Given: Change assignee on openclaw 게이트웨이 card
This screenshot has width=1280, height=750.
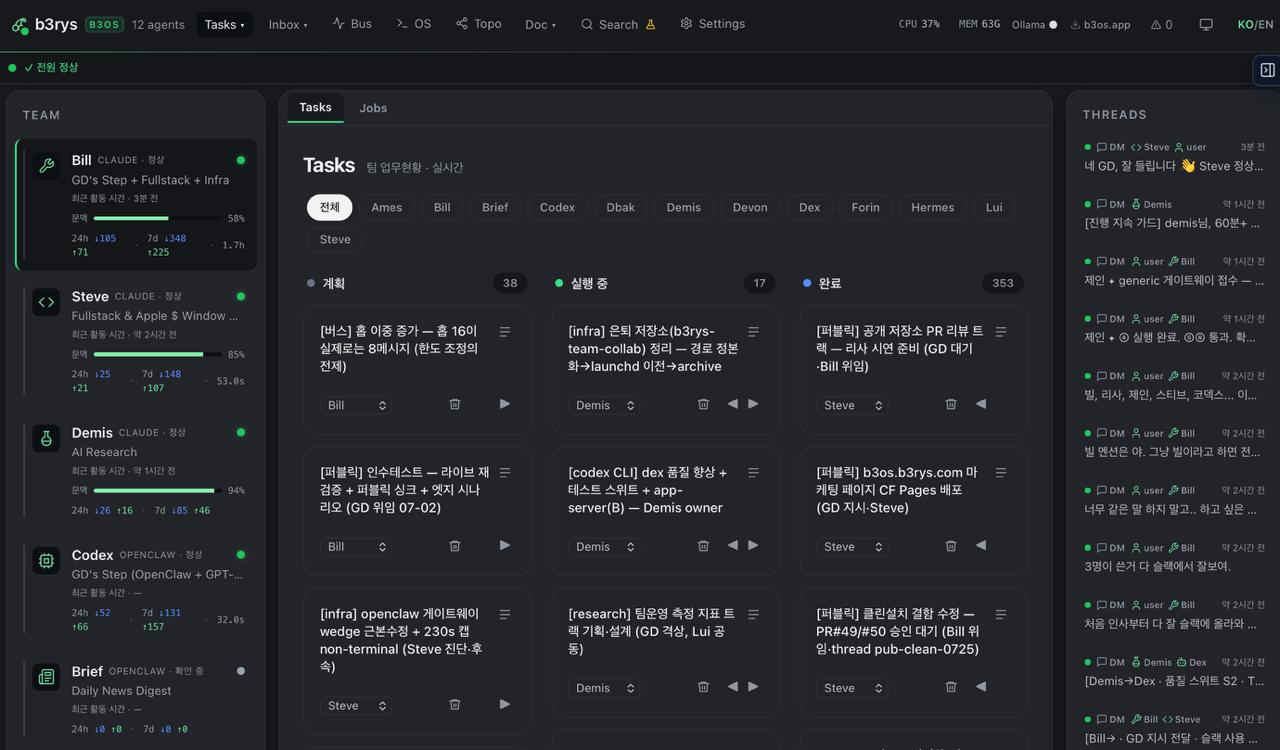Looking at the screenshot, I should pos(356,706).
